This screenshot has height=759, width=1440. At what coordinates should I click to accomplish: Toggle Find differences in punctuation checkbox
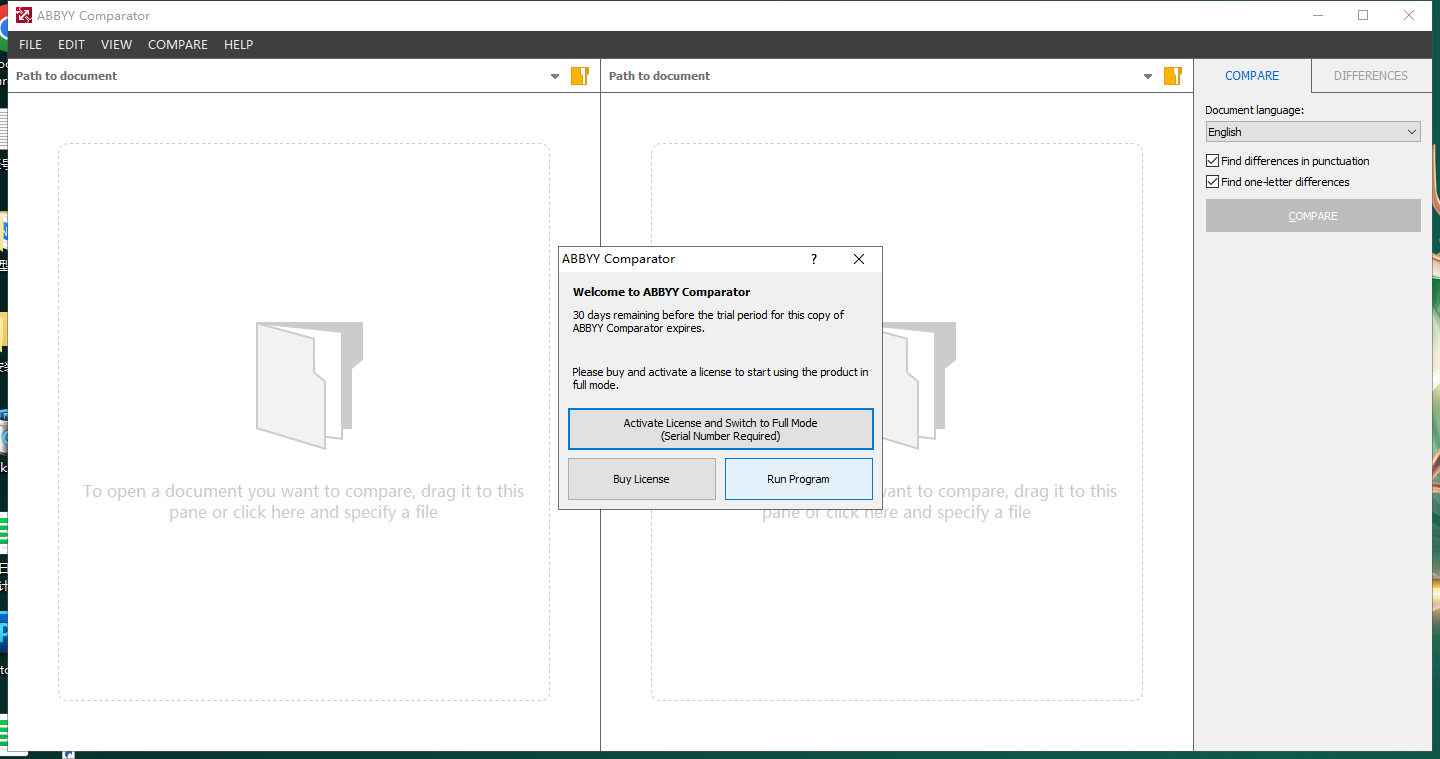pos(1213,161)
